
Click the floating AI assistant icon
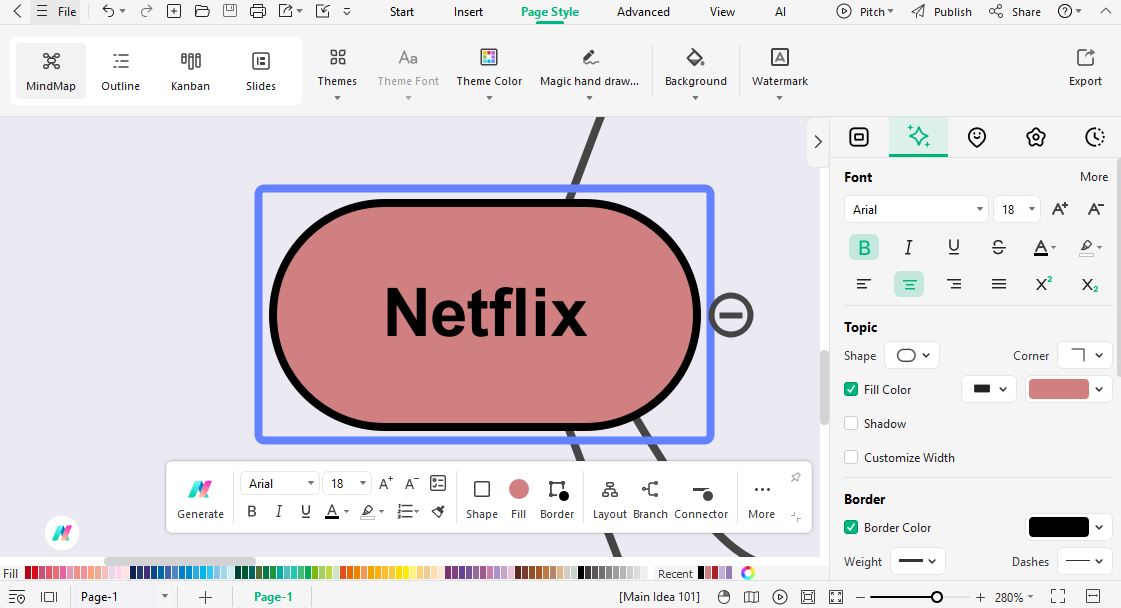[x=62, y=533]
